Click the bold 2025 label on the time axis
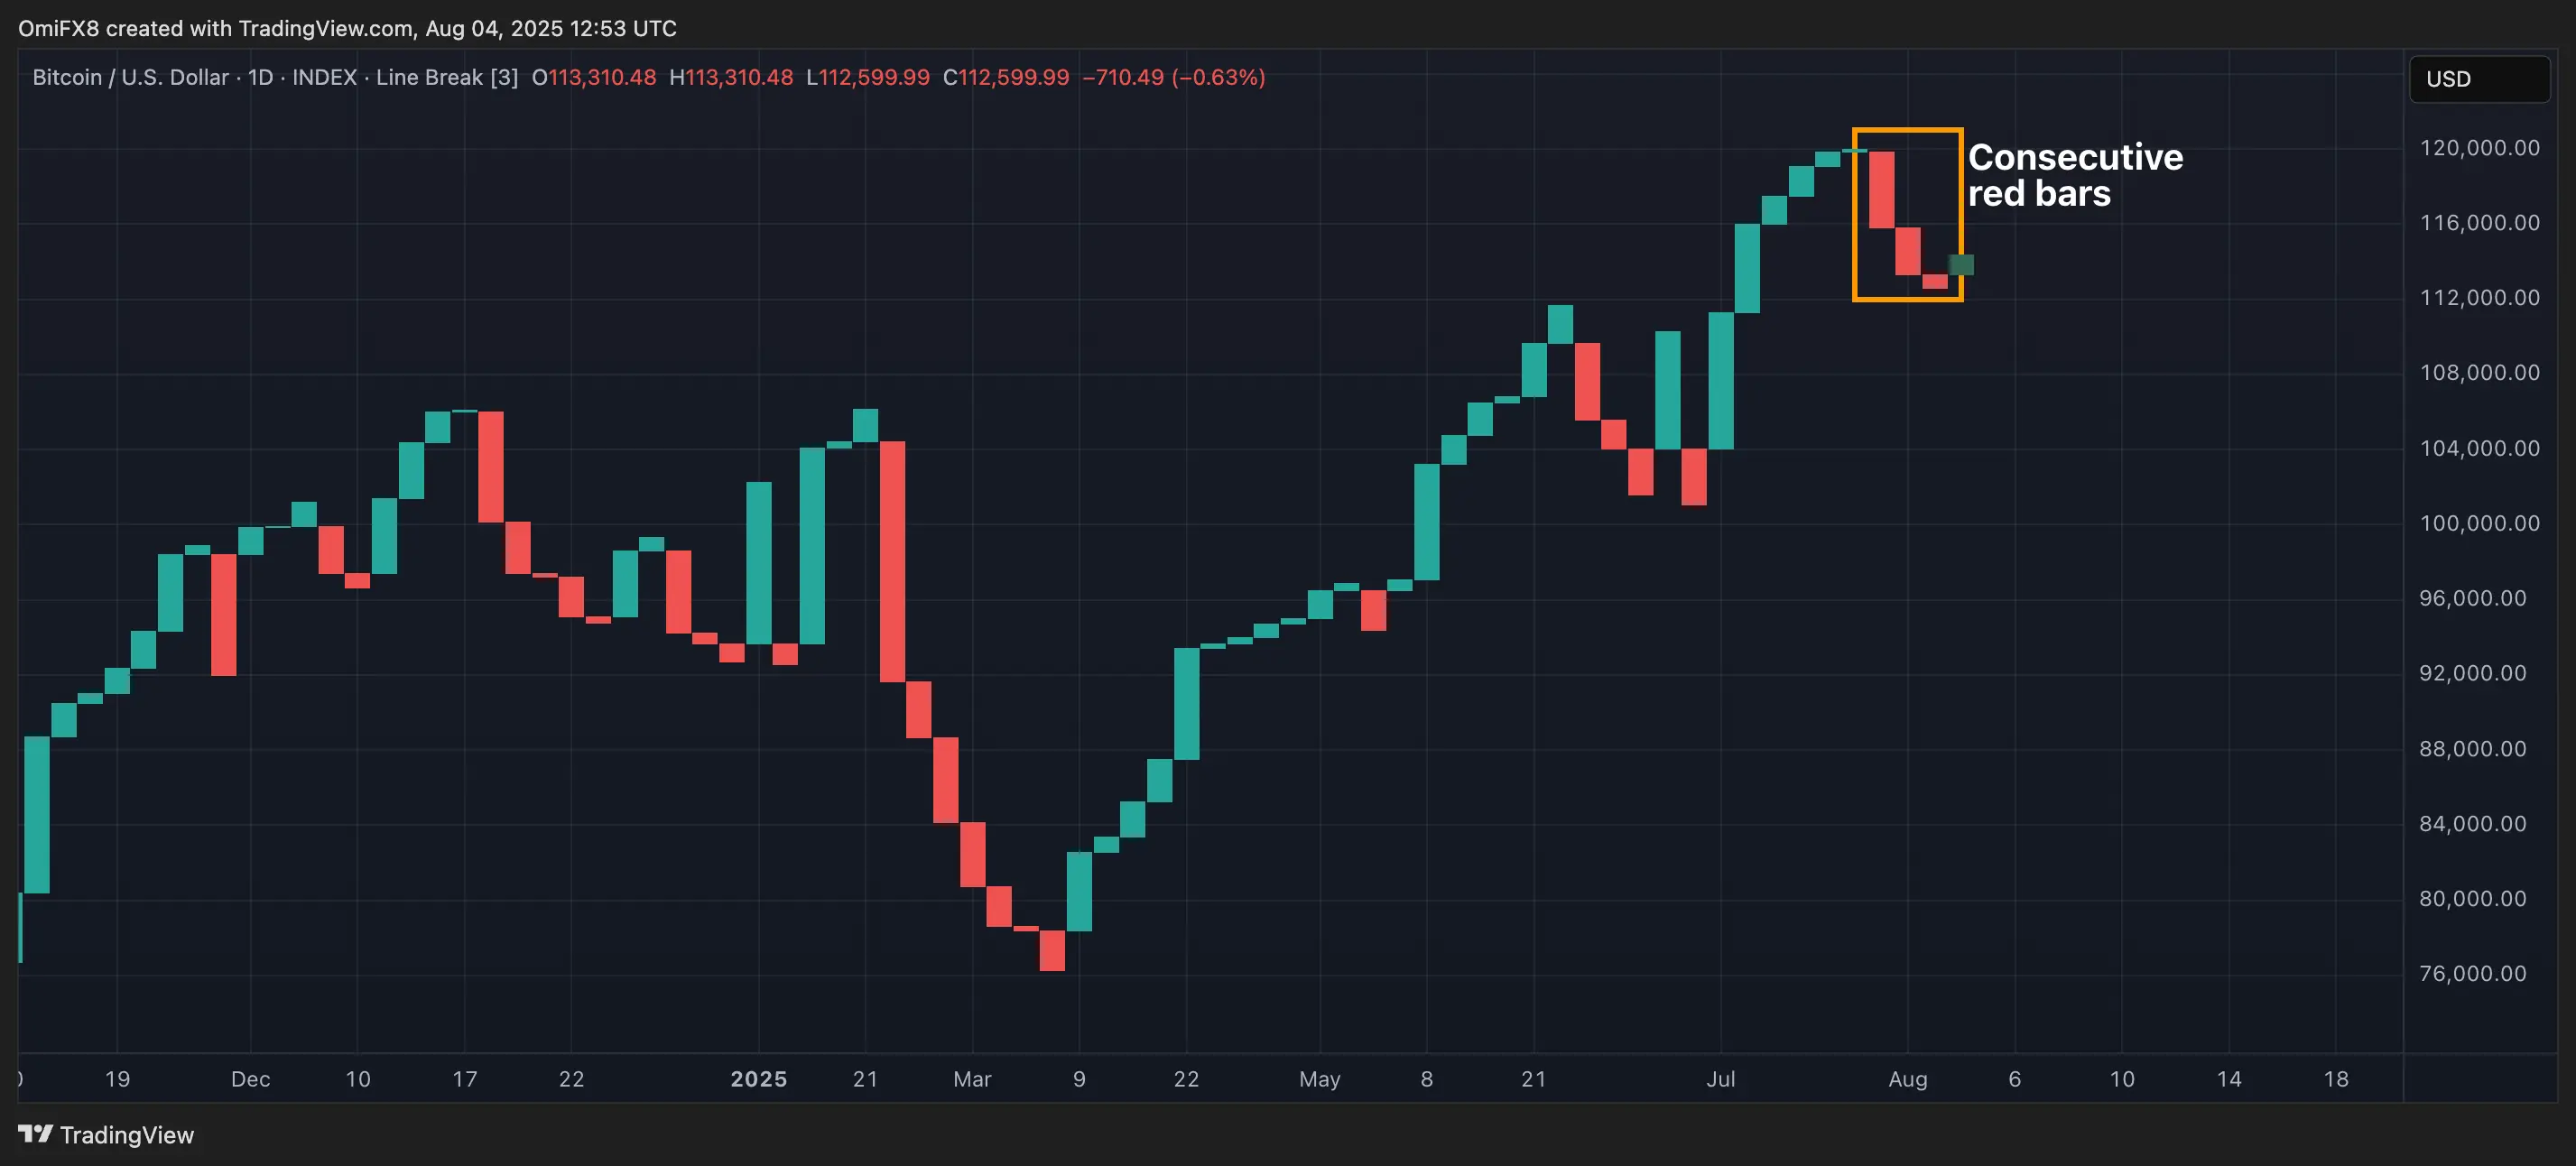This screenshot has width=2576, height=1166. click(x=758, y=1079)
